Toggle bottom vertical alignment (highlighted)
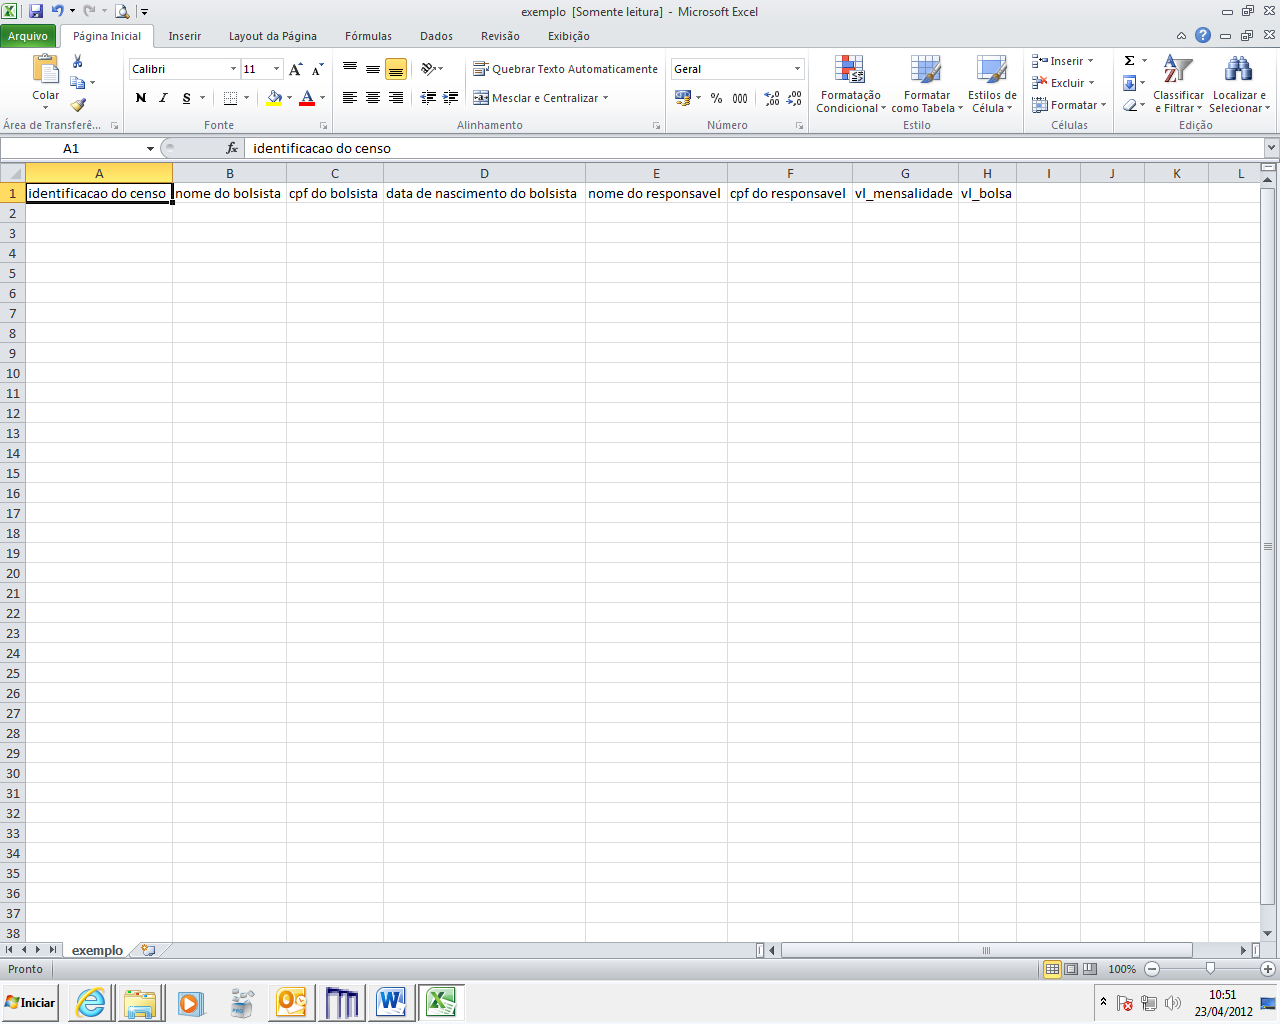Viewport: 1280px width, 1024px height. coord(396,69)
